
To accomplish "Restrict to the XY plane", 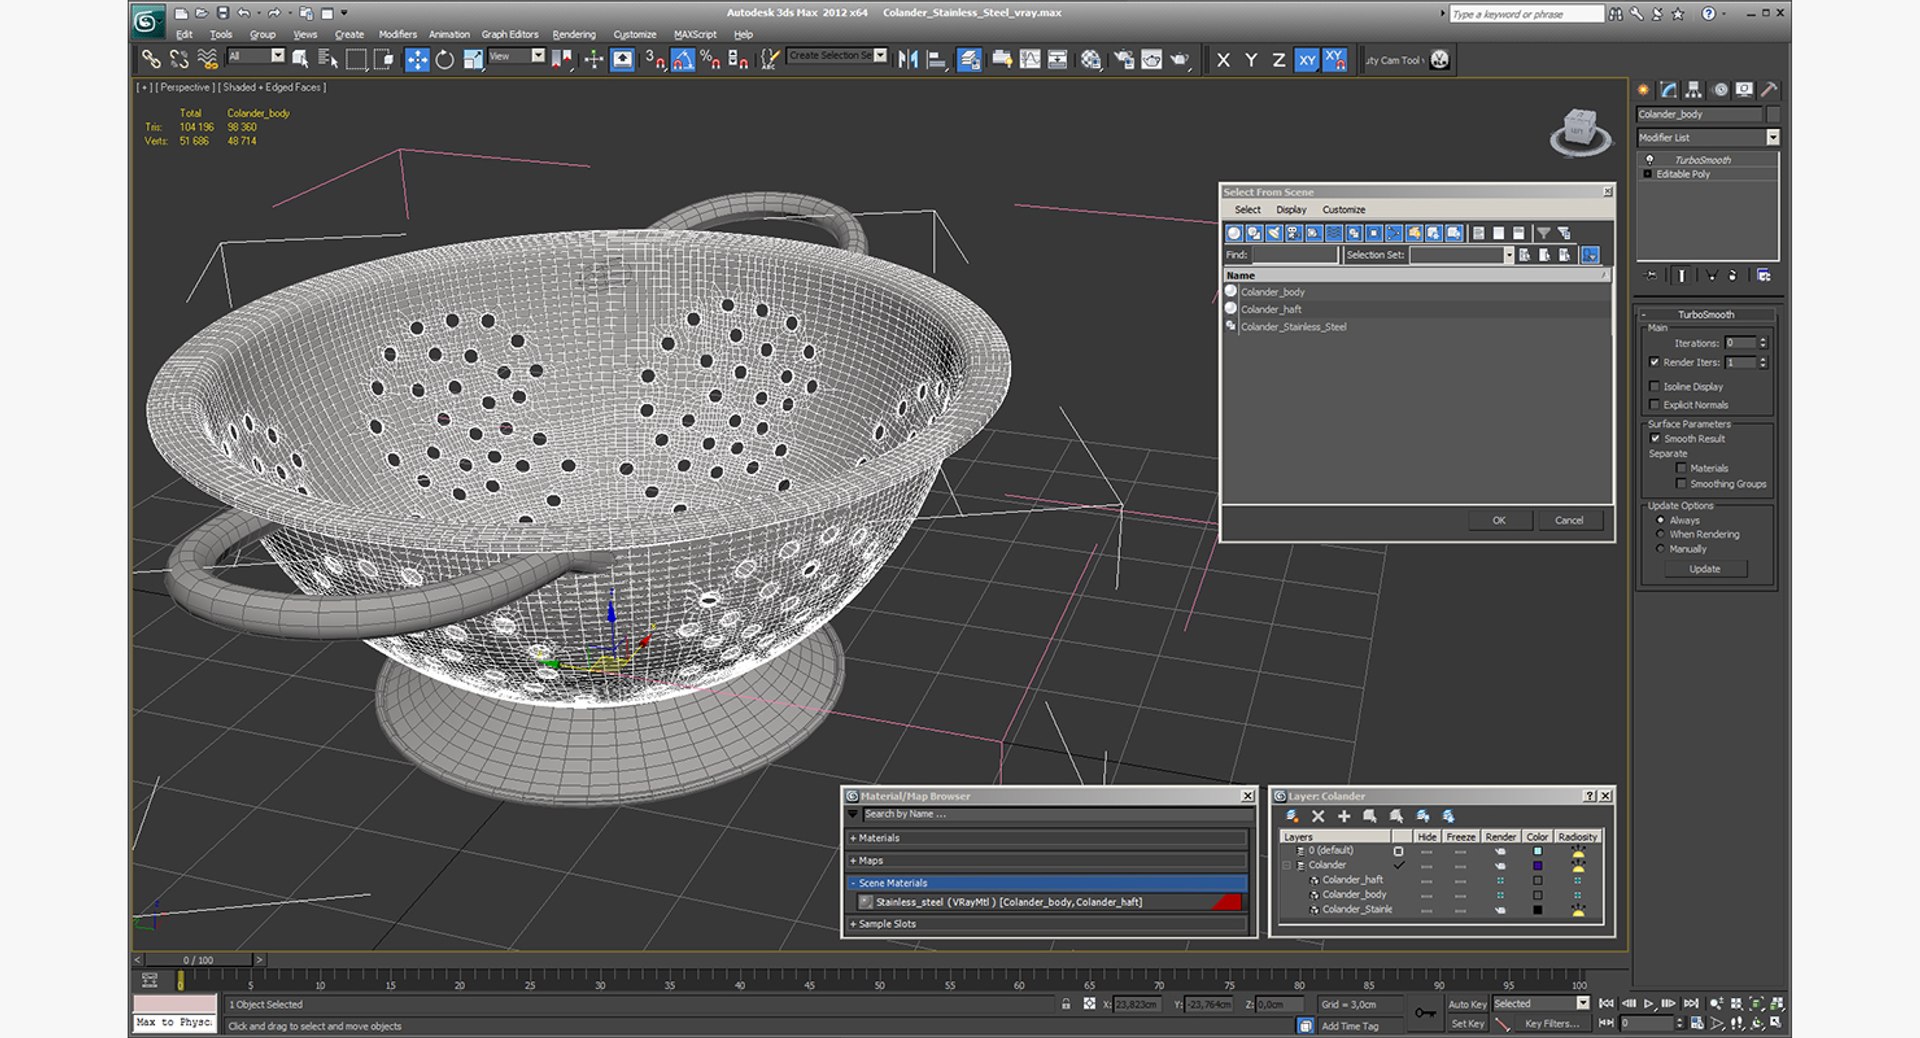I will click(x=1307, y=60).
